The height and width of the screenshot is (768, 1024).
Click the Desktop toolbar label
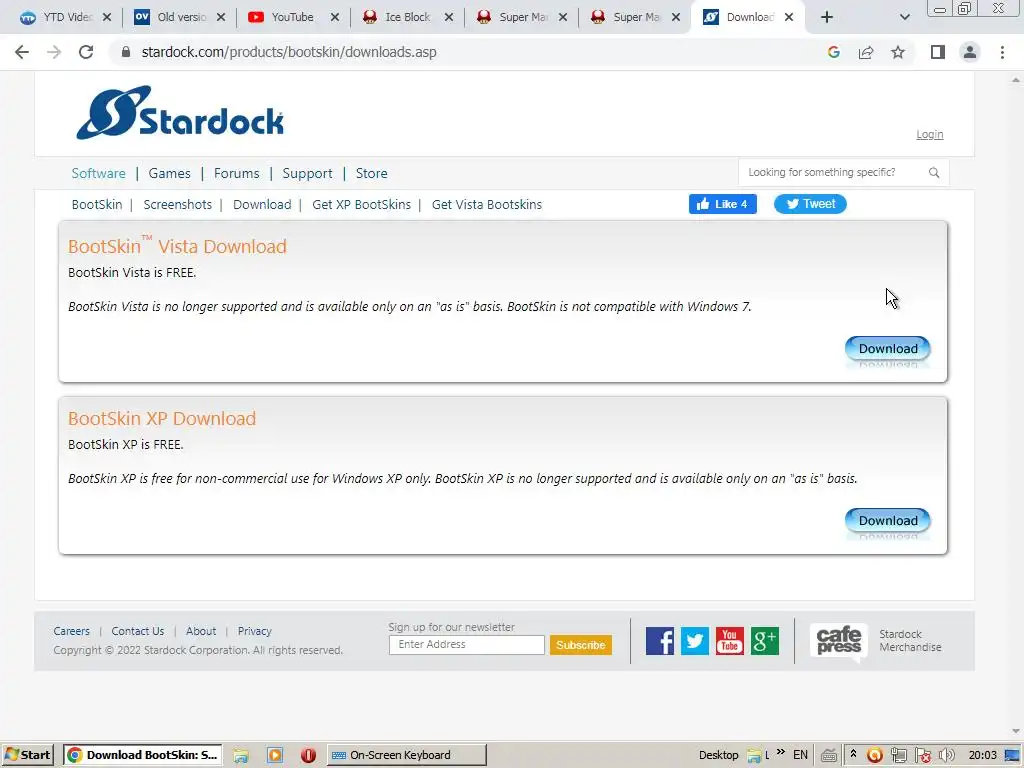point(718,755)
